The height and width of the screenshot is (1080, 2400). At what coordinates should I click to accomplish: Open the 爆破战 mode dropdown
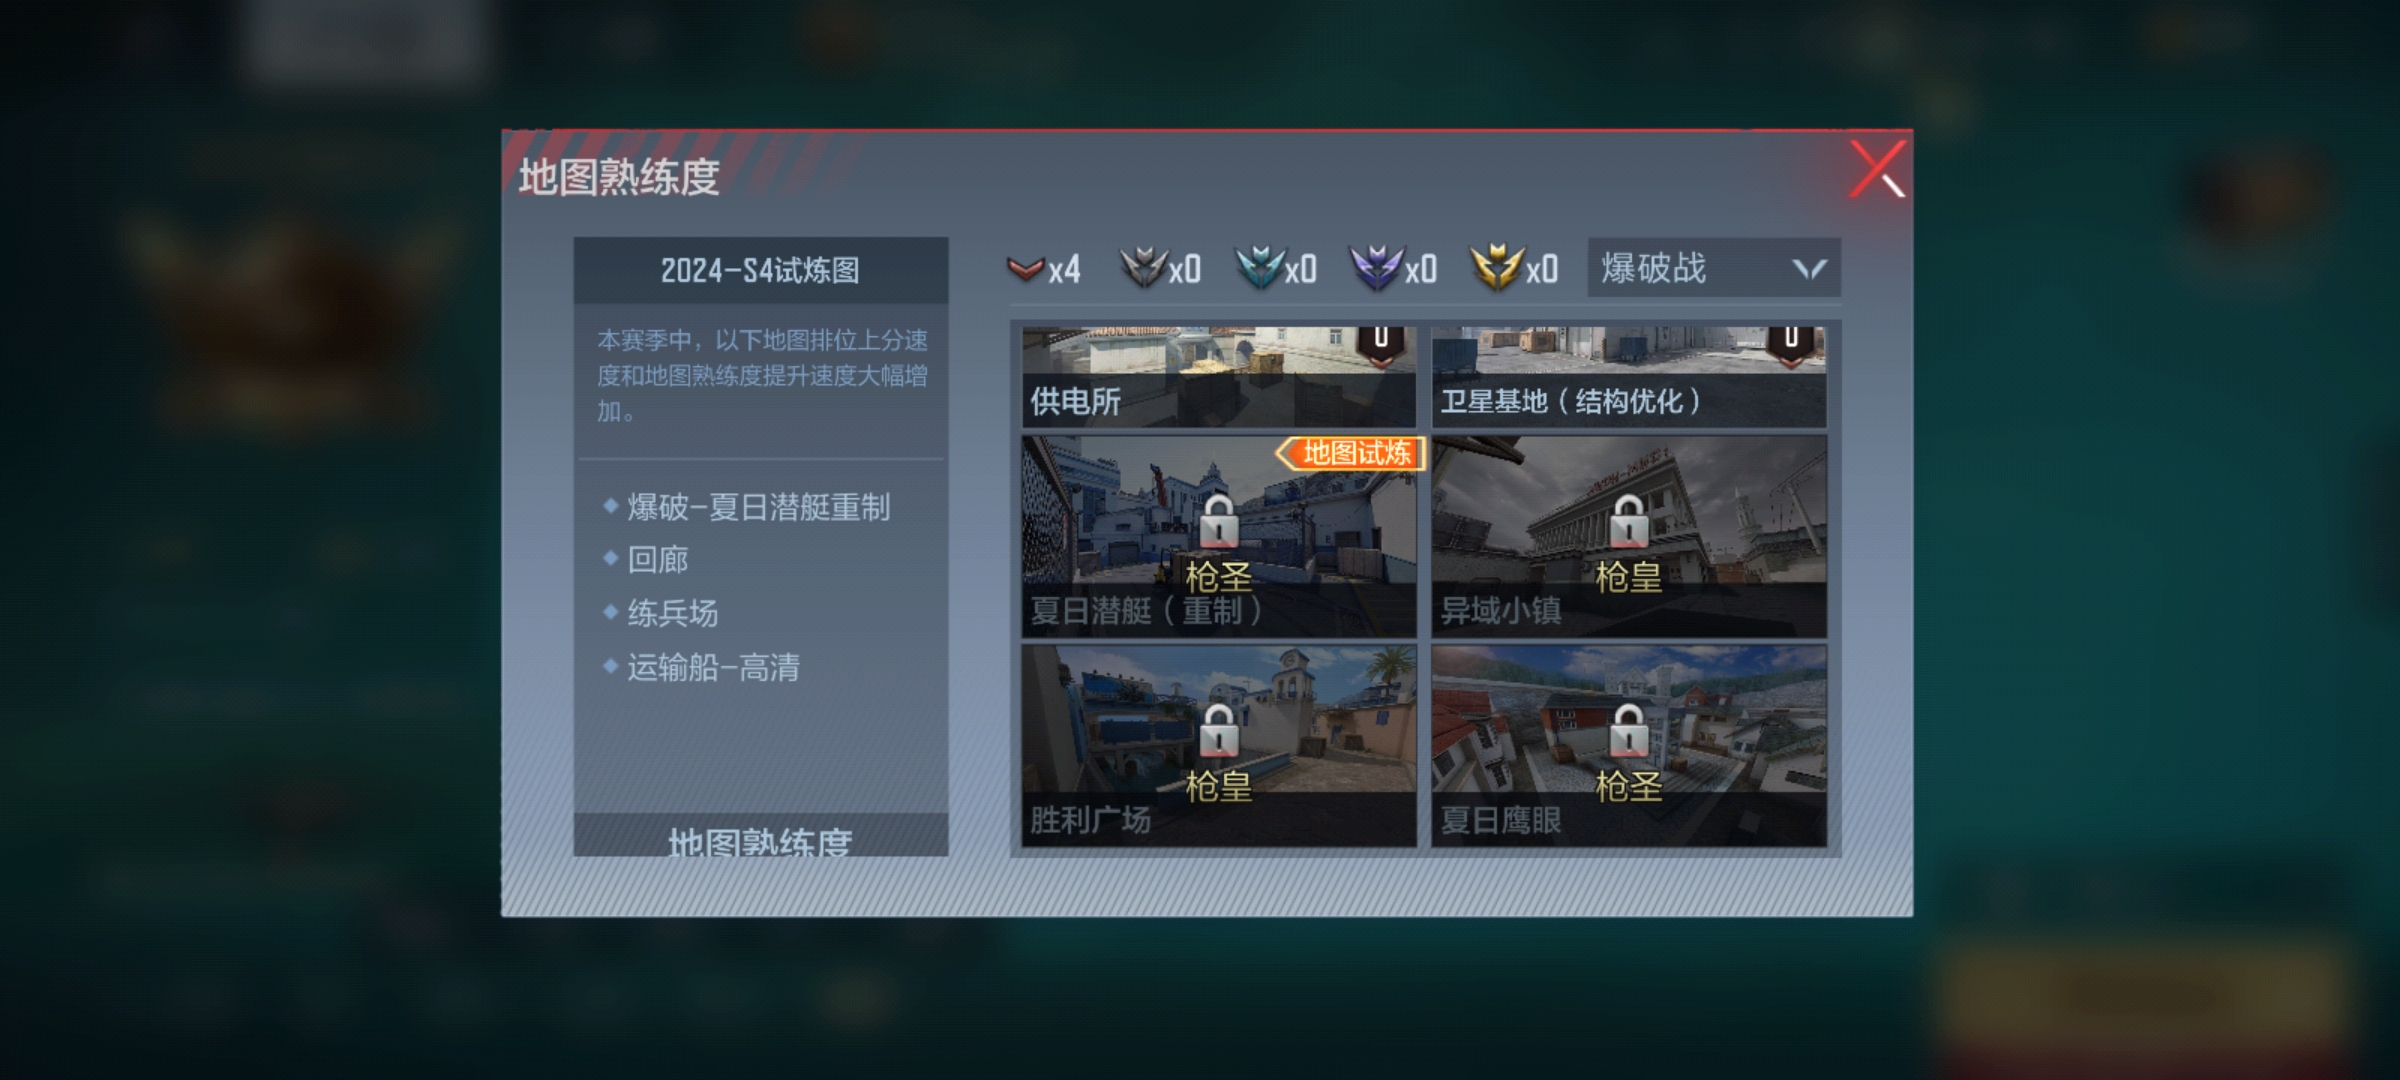1713,268
